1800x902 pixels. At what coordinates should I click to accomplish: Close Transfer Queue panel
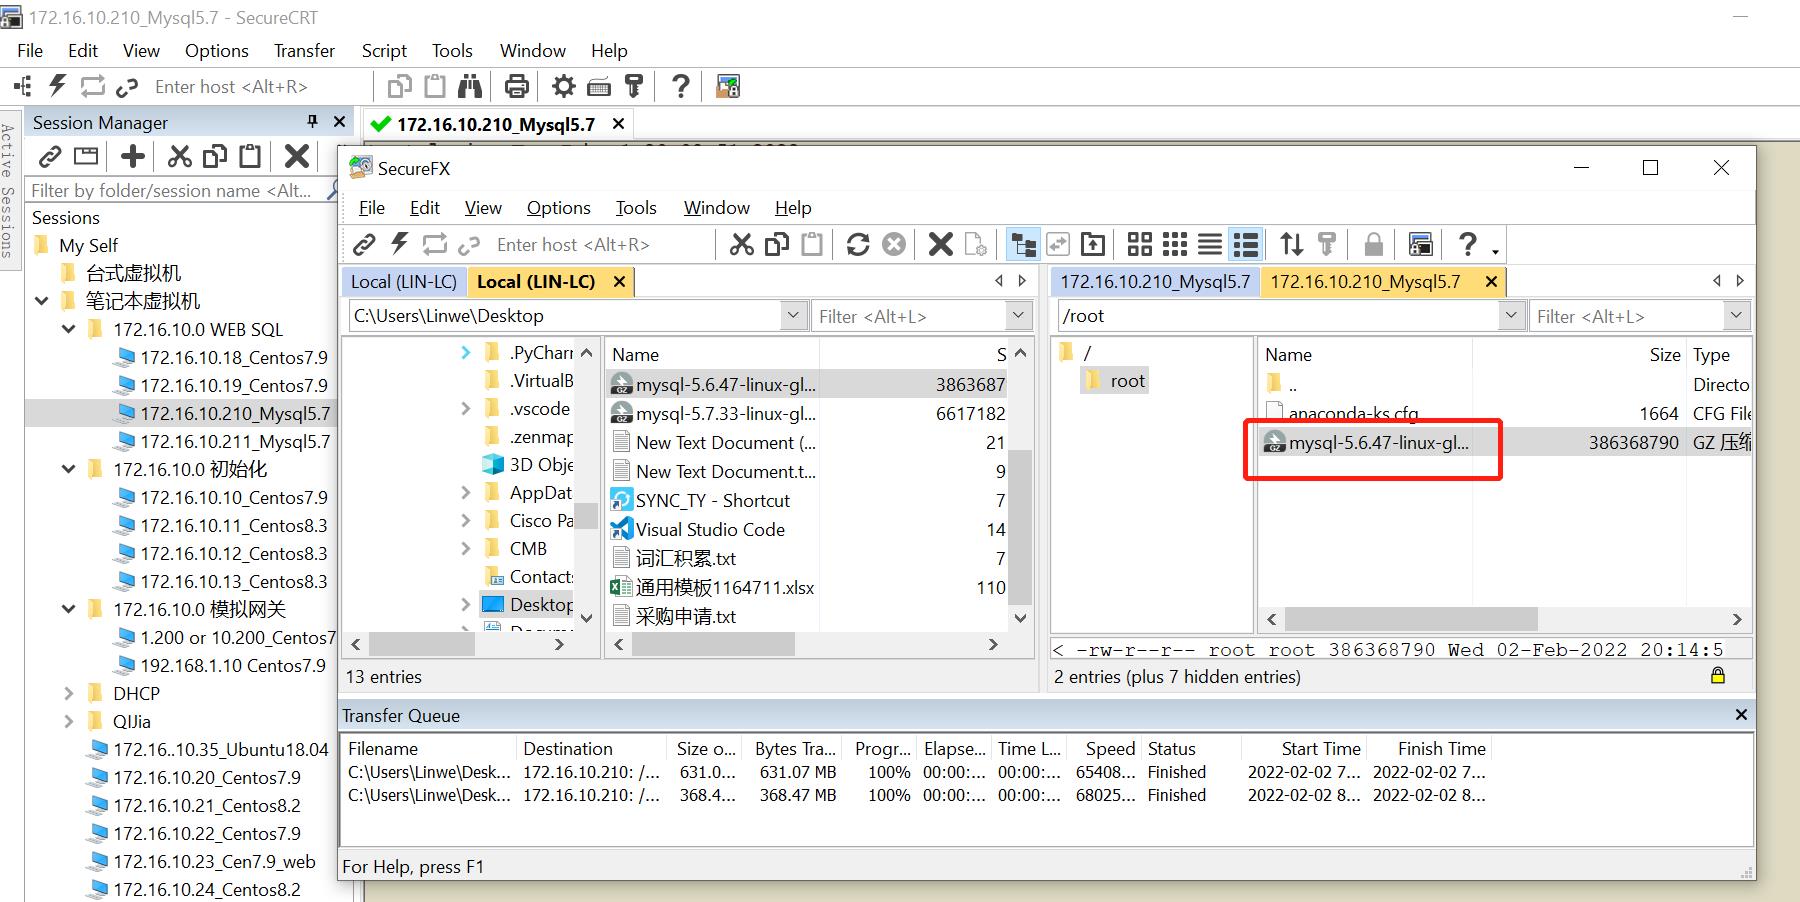pyautogui.click(x=1741, y=715)
